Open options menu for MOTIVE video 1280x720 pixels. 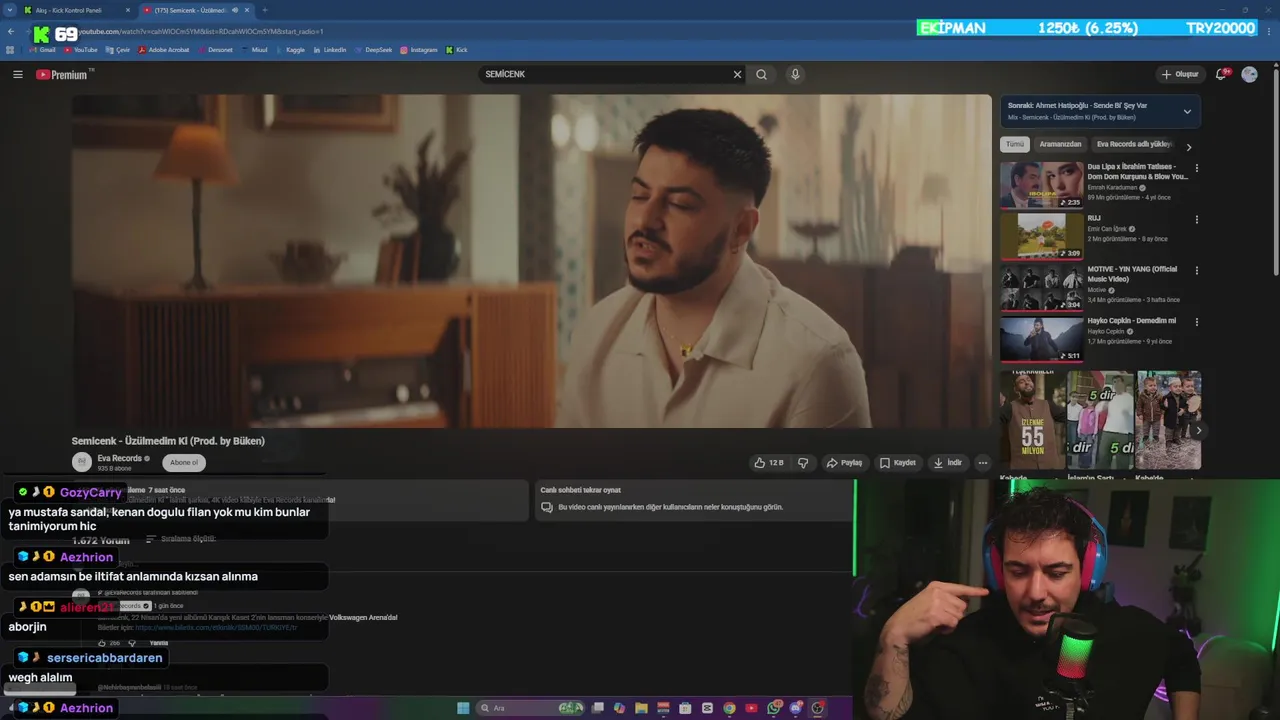pyautogui.click(x=1197, y=270)
